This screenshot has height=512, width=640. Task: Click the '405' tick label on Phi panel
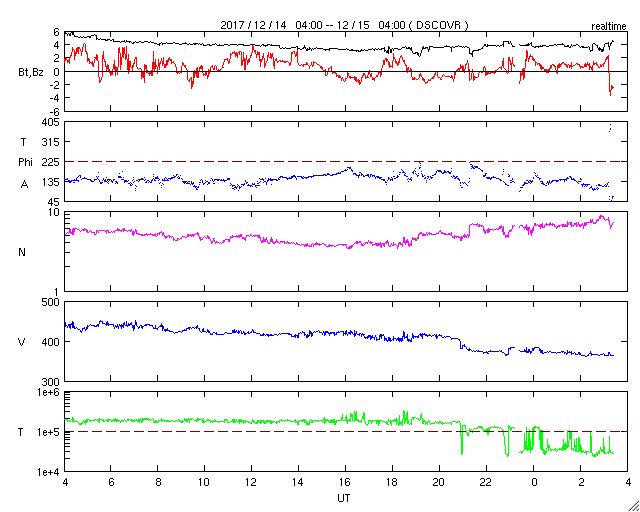coord(52,122)
